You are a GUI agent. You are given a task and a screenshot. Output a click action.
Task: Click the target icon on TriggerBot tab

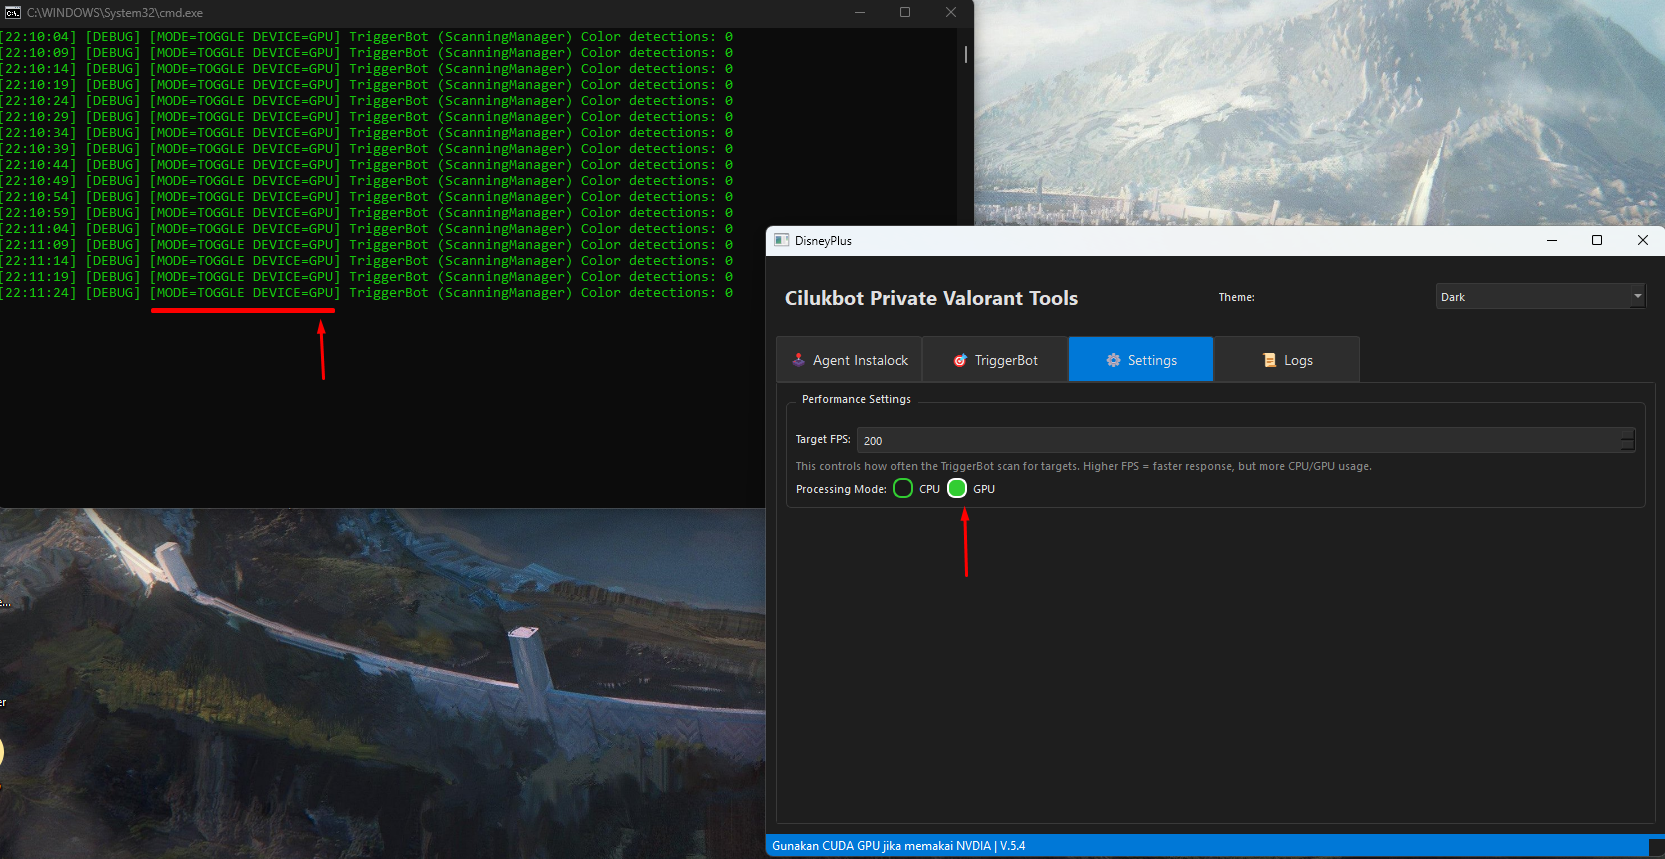(x=960, y=360)
